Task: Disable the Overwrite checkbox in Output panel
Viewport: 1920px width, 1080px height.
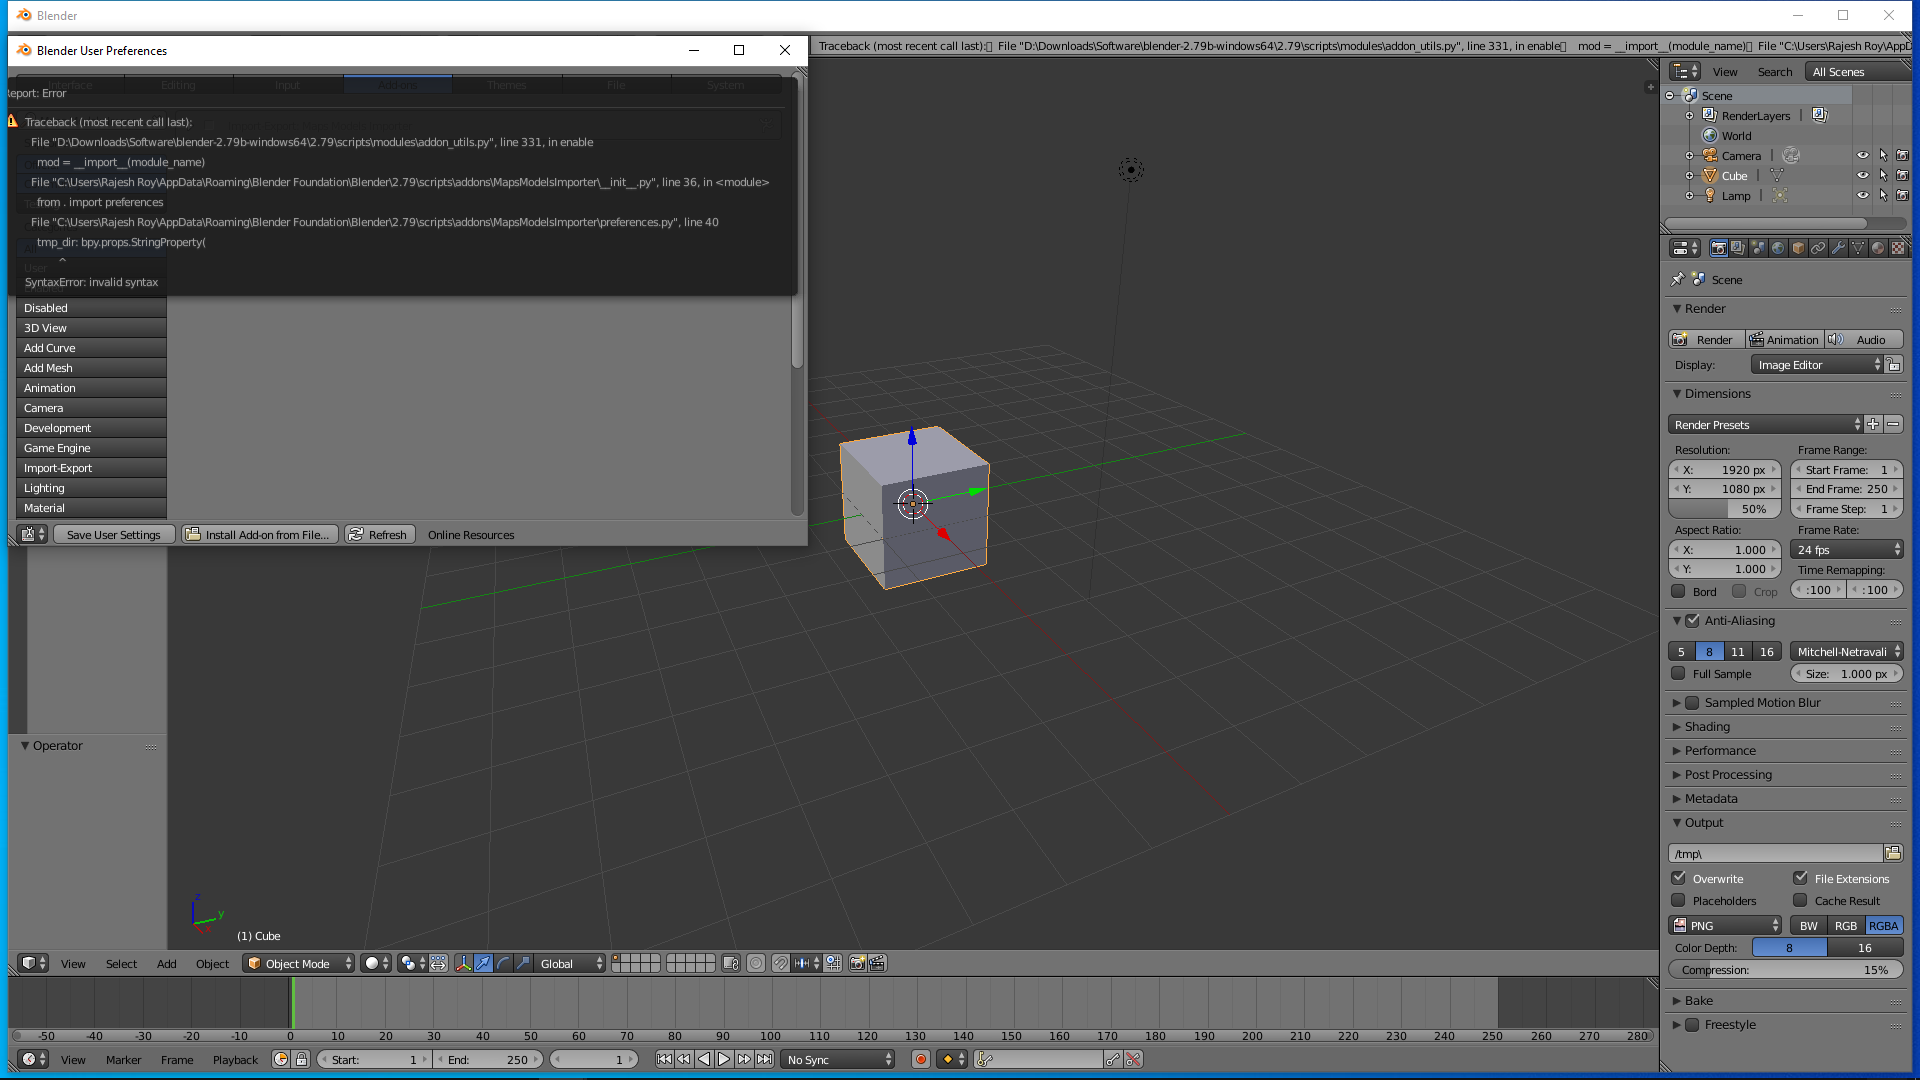Action: coord(1678,877)
